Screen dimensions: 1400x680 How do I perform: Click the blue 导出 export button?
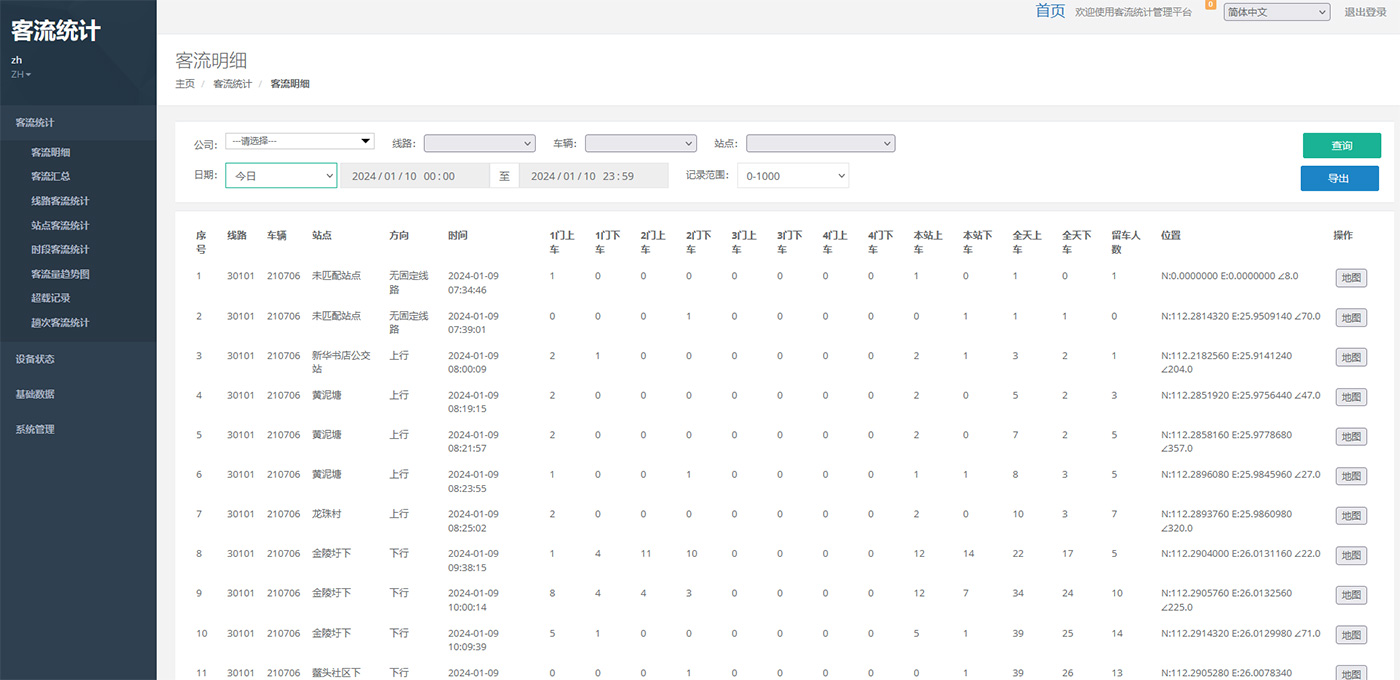click(x=1339, y=178)
